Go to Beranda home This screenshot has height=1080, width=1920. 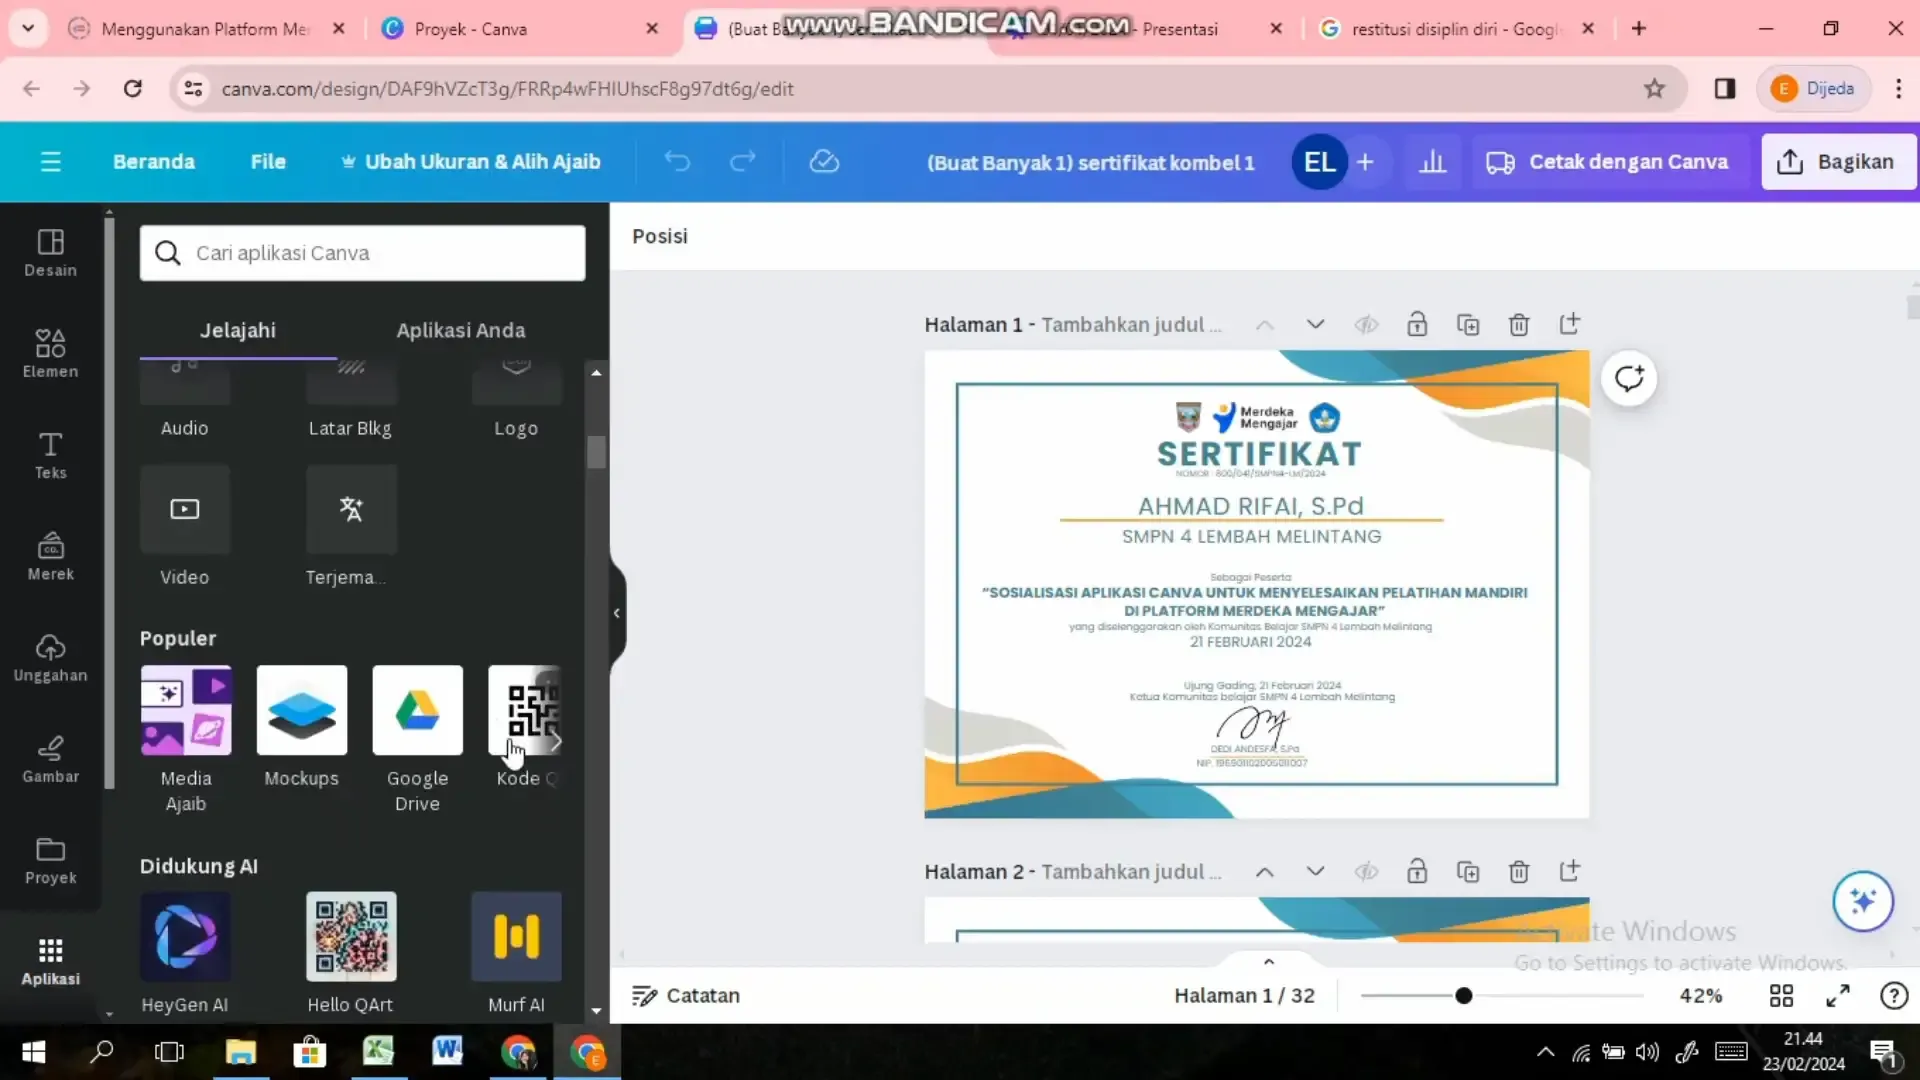pyautogui.click(x=154, y=161)
